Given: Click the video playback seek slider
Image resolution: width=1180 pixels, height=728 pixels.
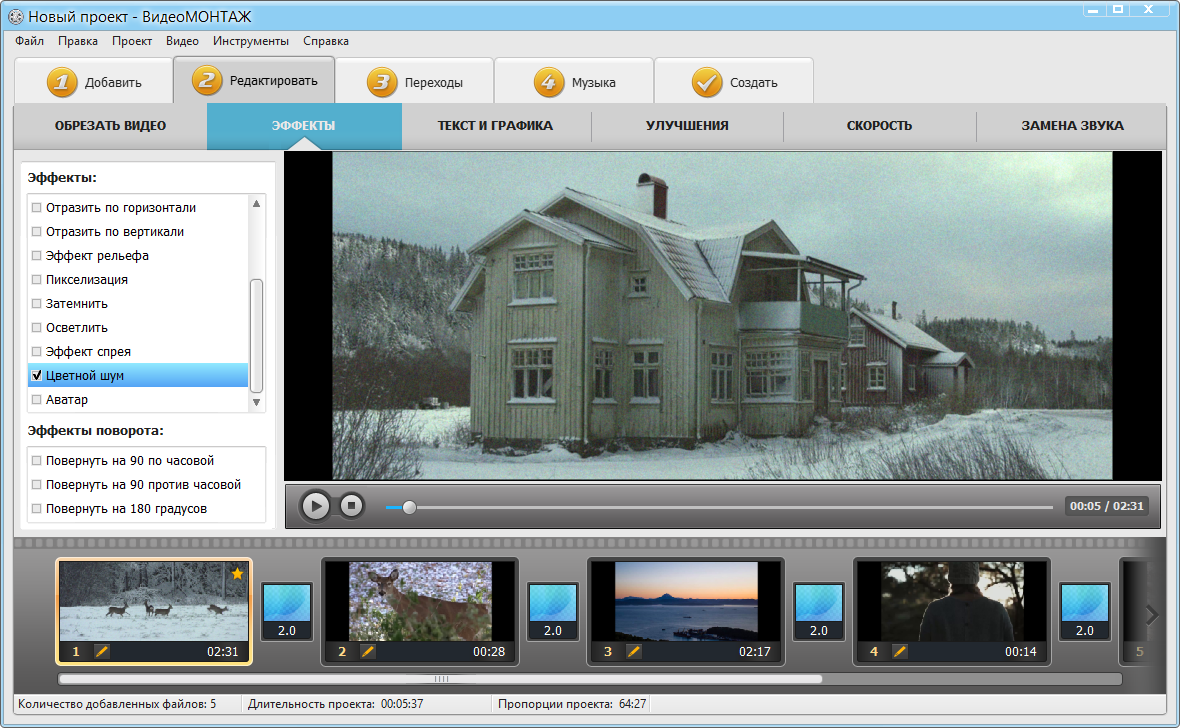Looking at the screenshot, I should tap(719, 507).
